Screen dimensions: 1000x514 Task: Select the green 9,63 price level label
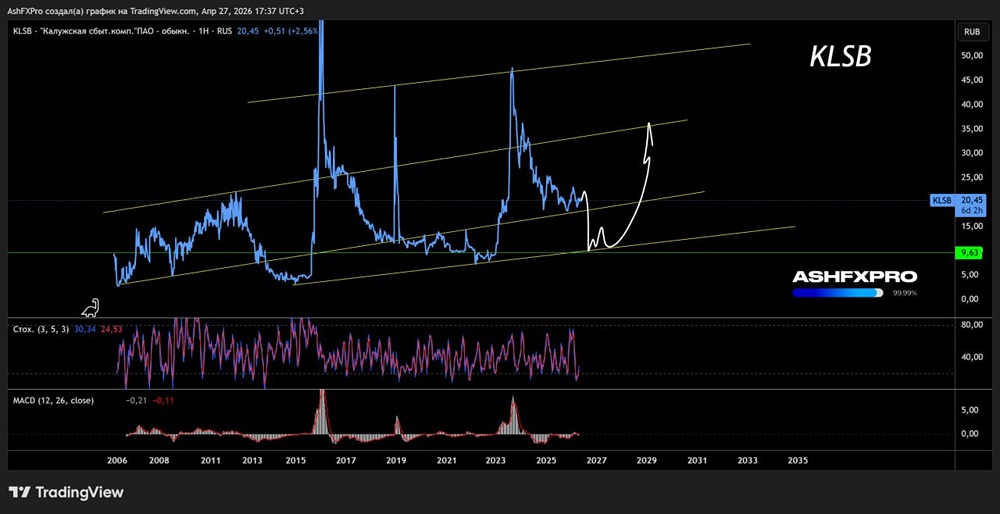[x=970, y=253]
